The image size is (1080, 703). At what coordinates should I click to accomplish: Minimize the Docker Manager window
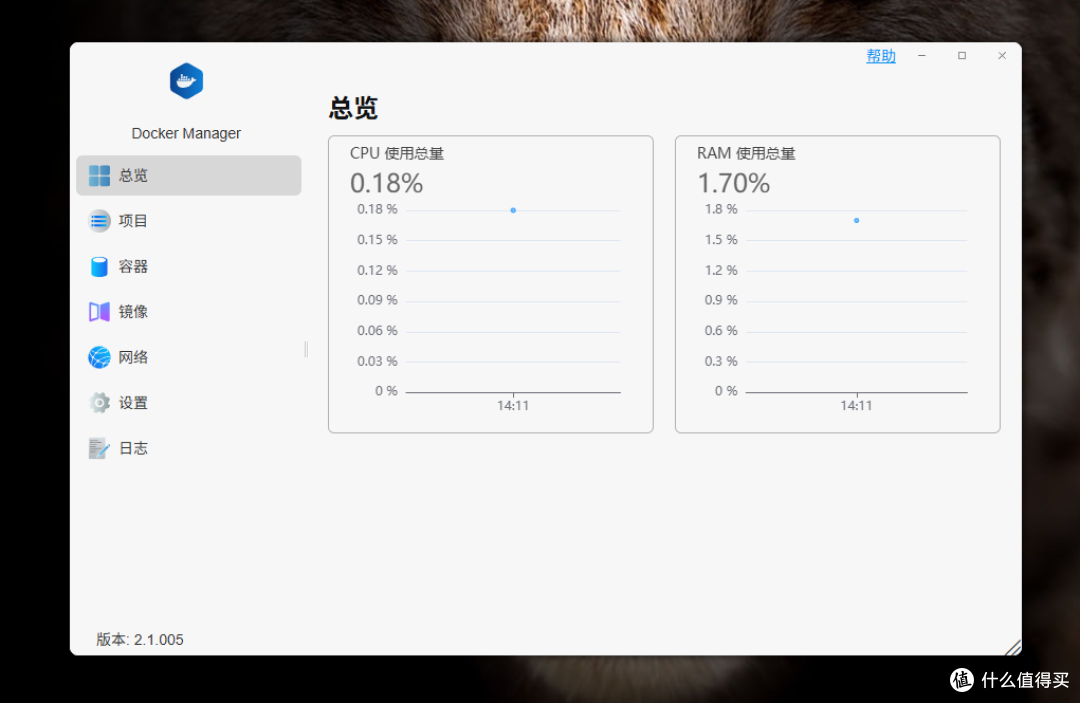pos(922,56)
